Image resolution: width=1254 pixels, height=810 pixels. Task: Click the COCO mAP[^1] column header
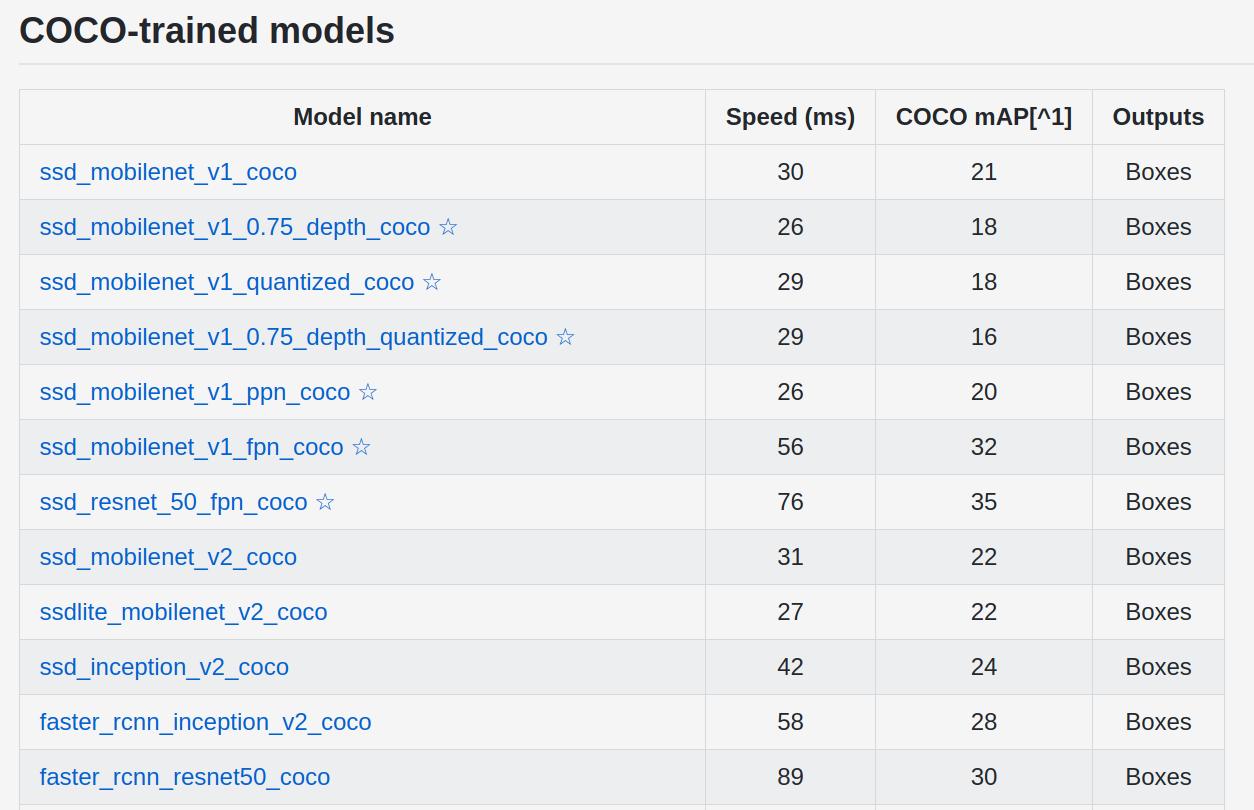click(x=983, y=117)
